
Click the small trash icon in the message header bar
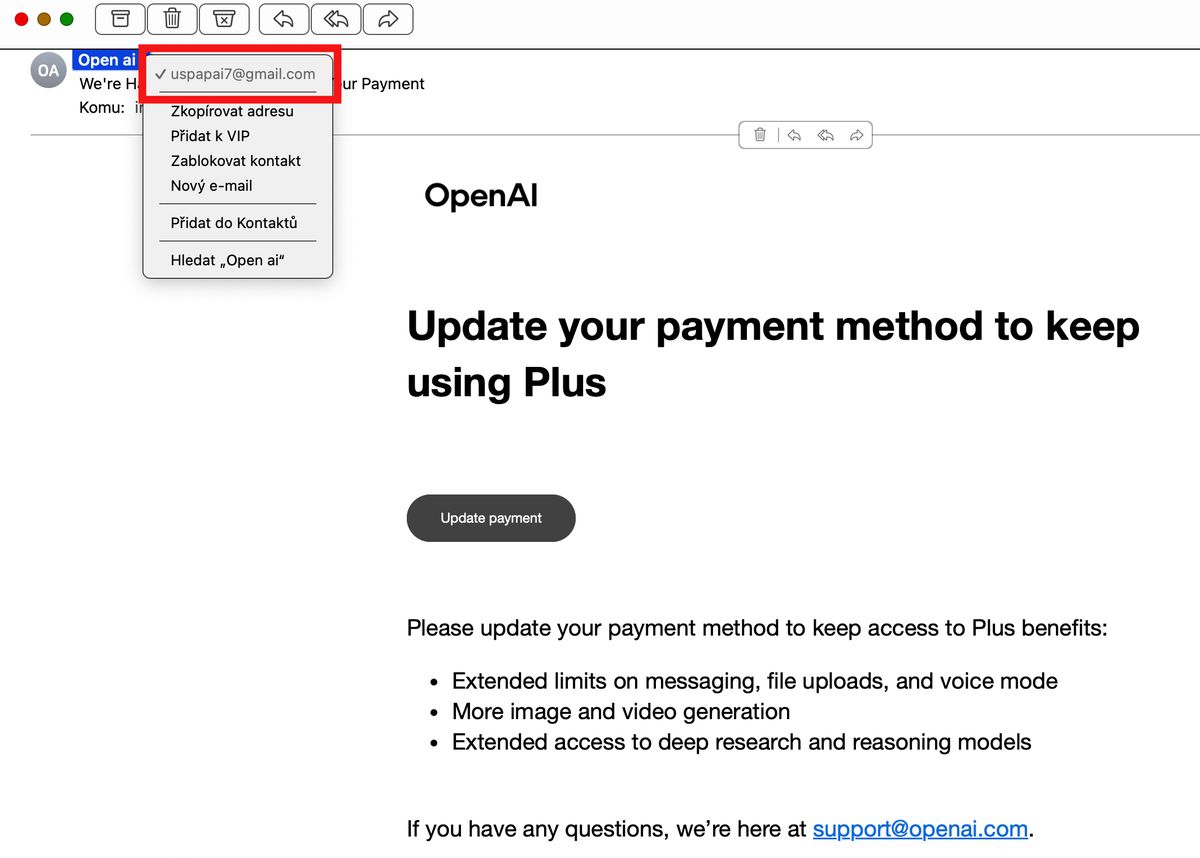(760, 135)
